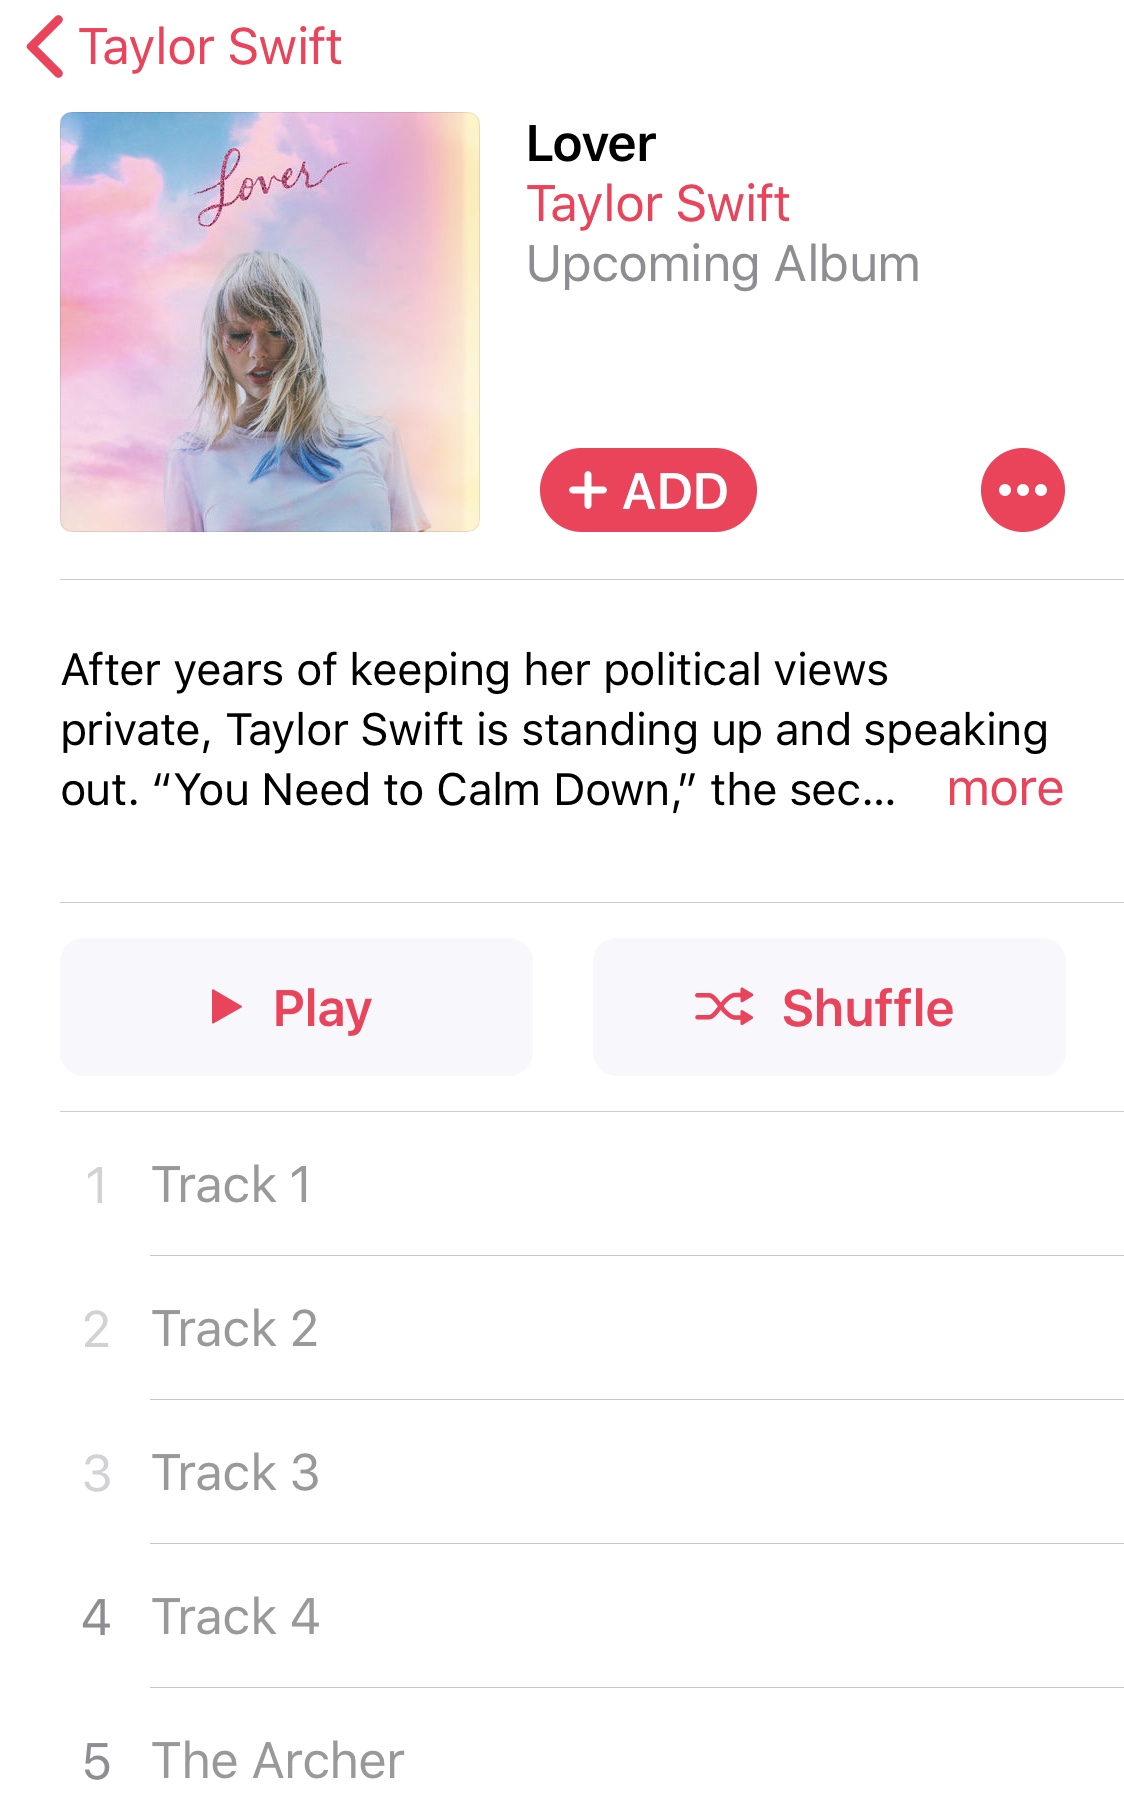The height and width of the screenshot is (1817, 1124).
Task: Go back to the Taylor Swift page
Action: 210,47
